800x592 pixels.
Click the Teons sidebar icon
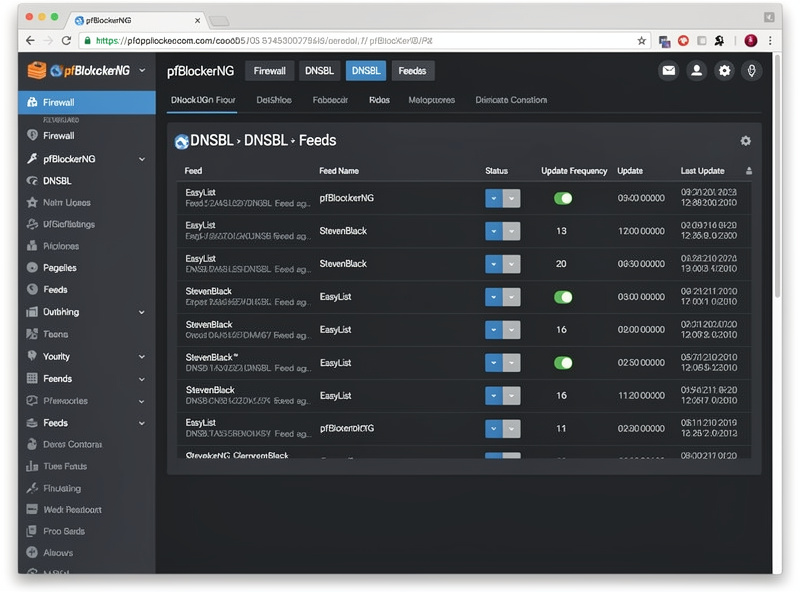[32, 334]
